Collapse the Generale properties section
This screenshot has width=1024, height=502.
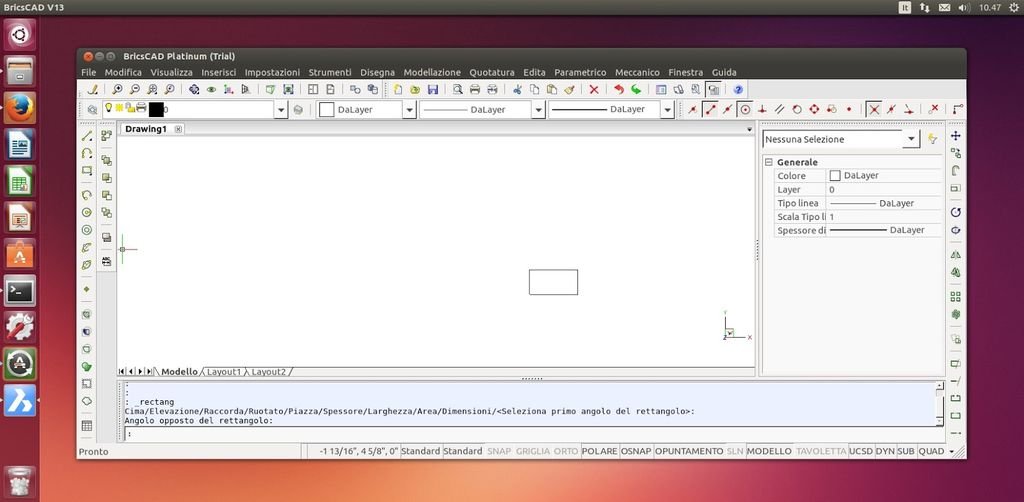pos(768,162)
